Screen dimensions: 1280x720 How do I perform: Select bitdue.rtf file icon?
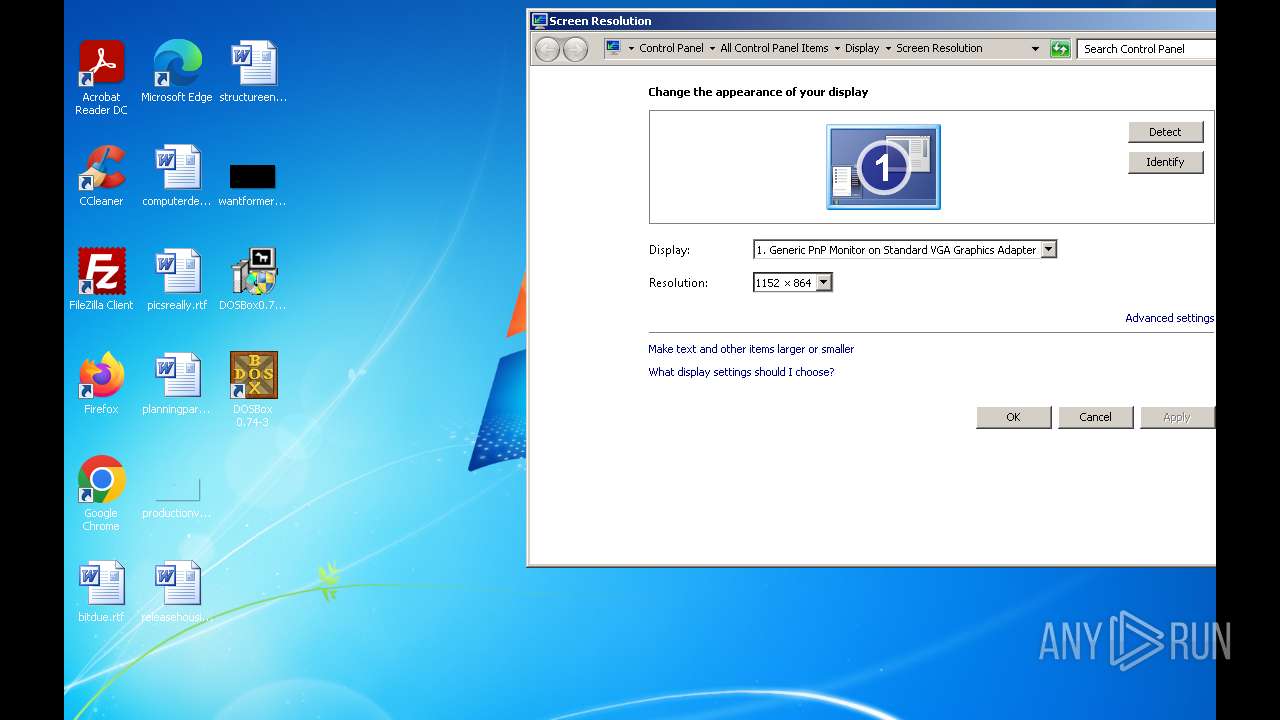(101, 591)
